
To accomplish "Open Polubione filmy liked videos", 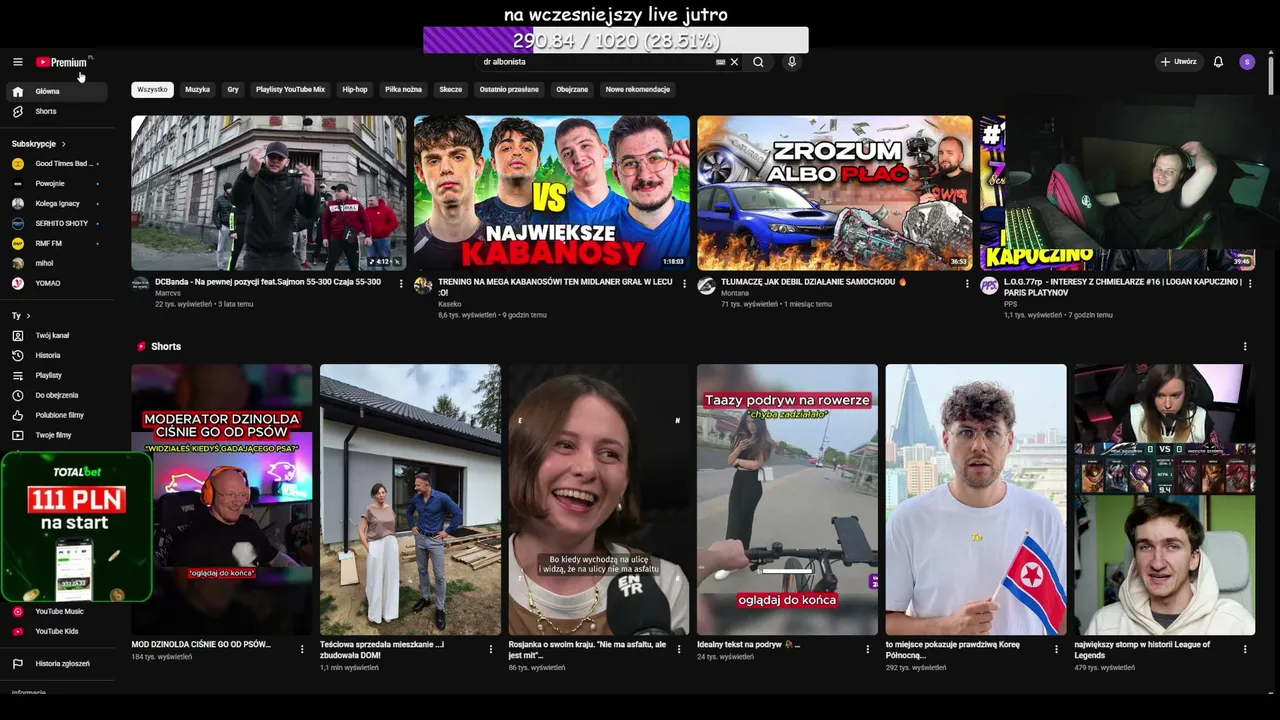I will 57,415.
